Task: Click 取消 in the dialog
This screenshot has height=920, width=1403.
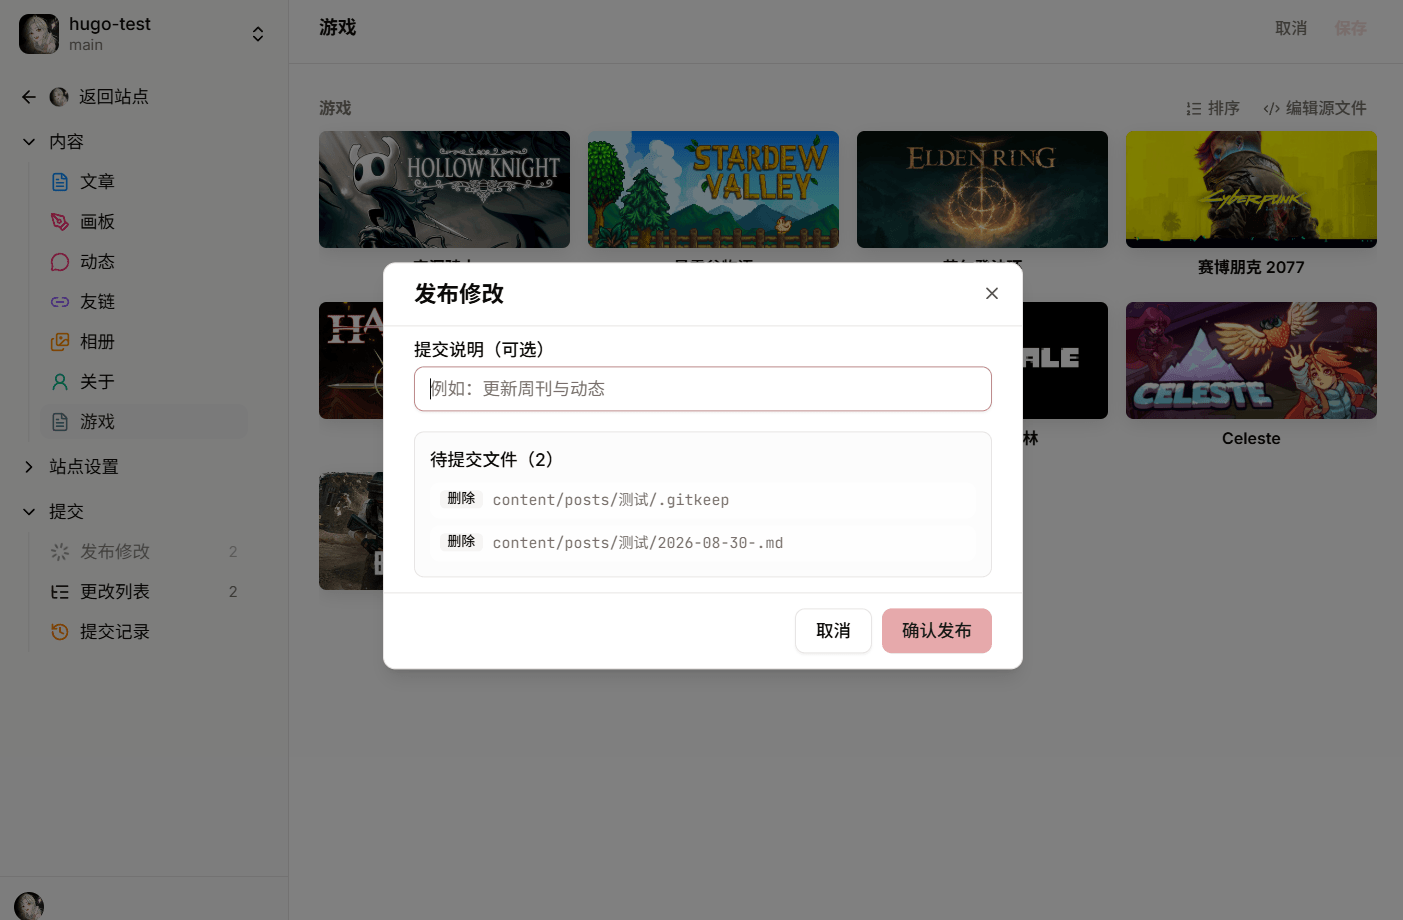Action: pyautogui.click(x=833, y=631)
